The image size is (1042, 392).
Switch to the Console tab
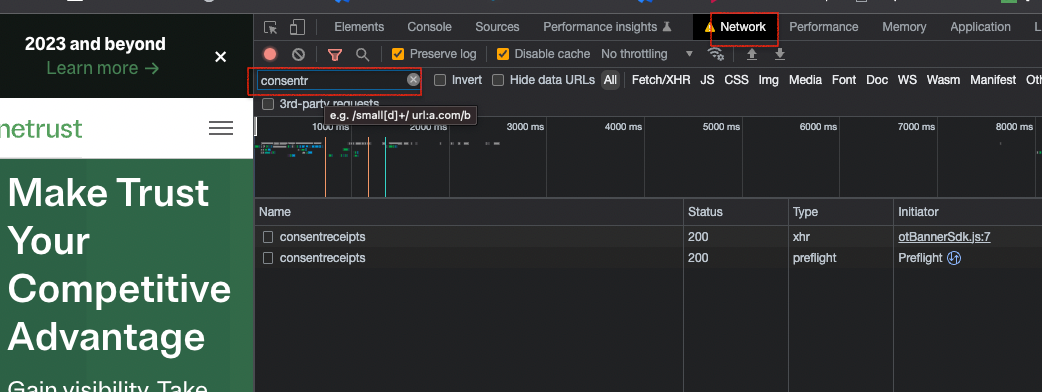coord(429,27)
